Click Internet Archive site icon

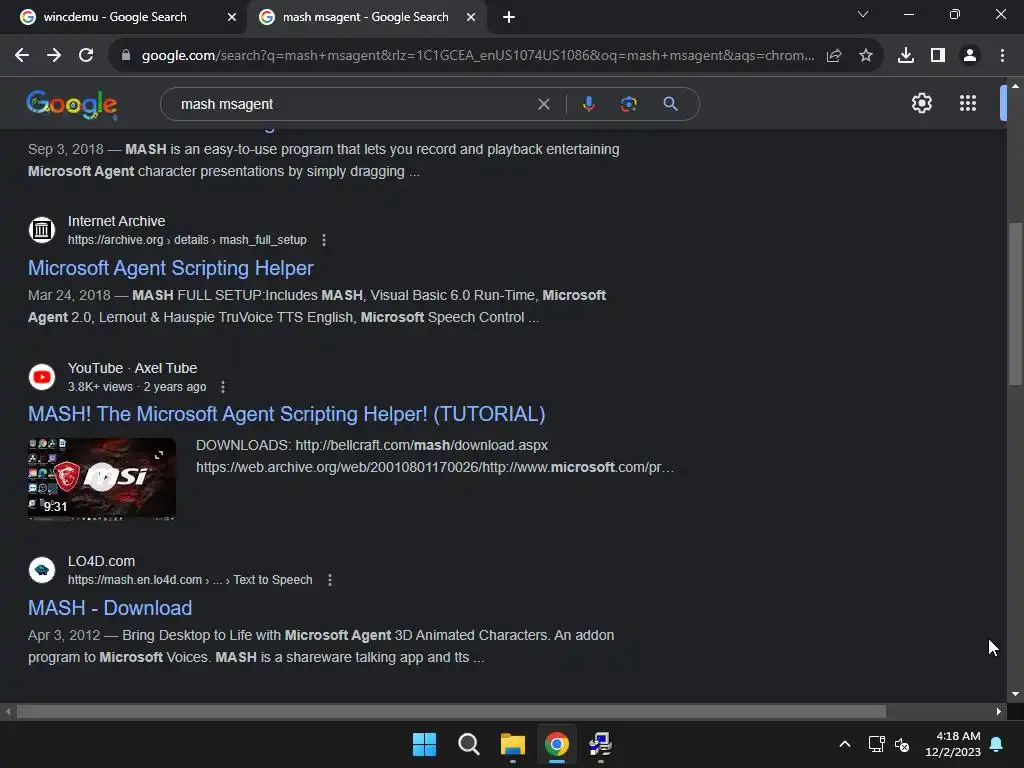tap(42, 230)
